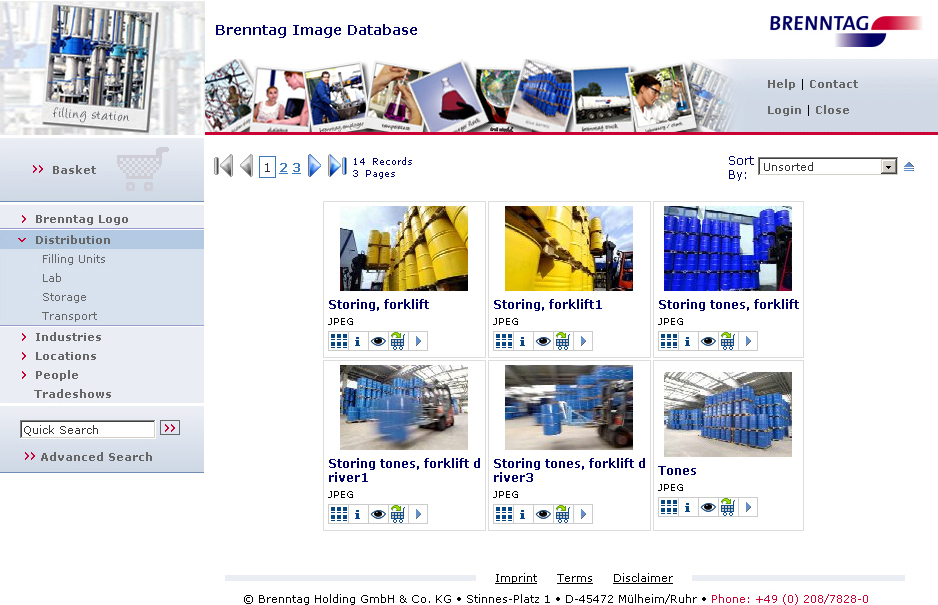Click arrow icon under forklift driver1 image
The height and width of the screenshot is (605, 938).
point(418,514)
